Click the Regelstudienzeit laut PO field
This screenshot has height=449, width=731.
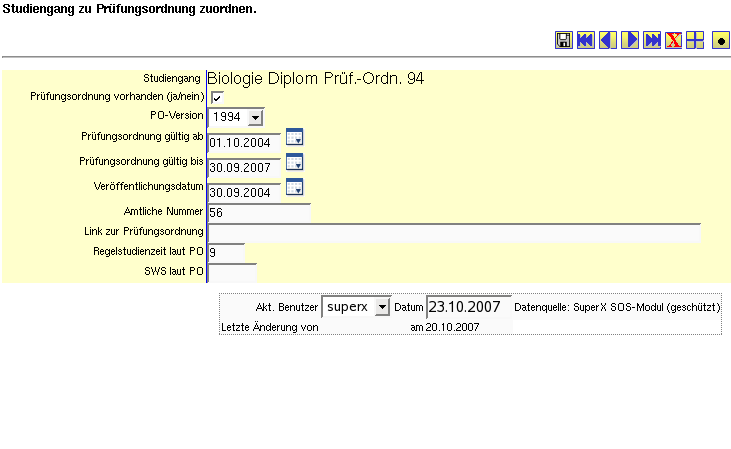226,253
